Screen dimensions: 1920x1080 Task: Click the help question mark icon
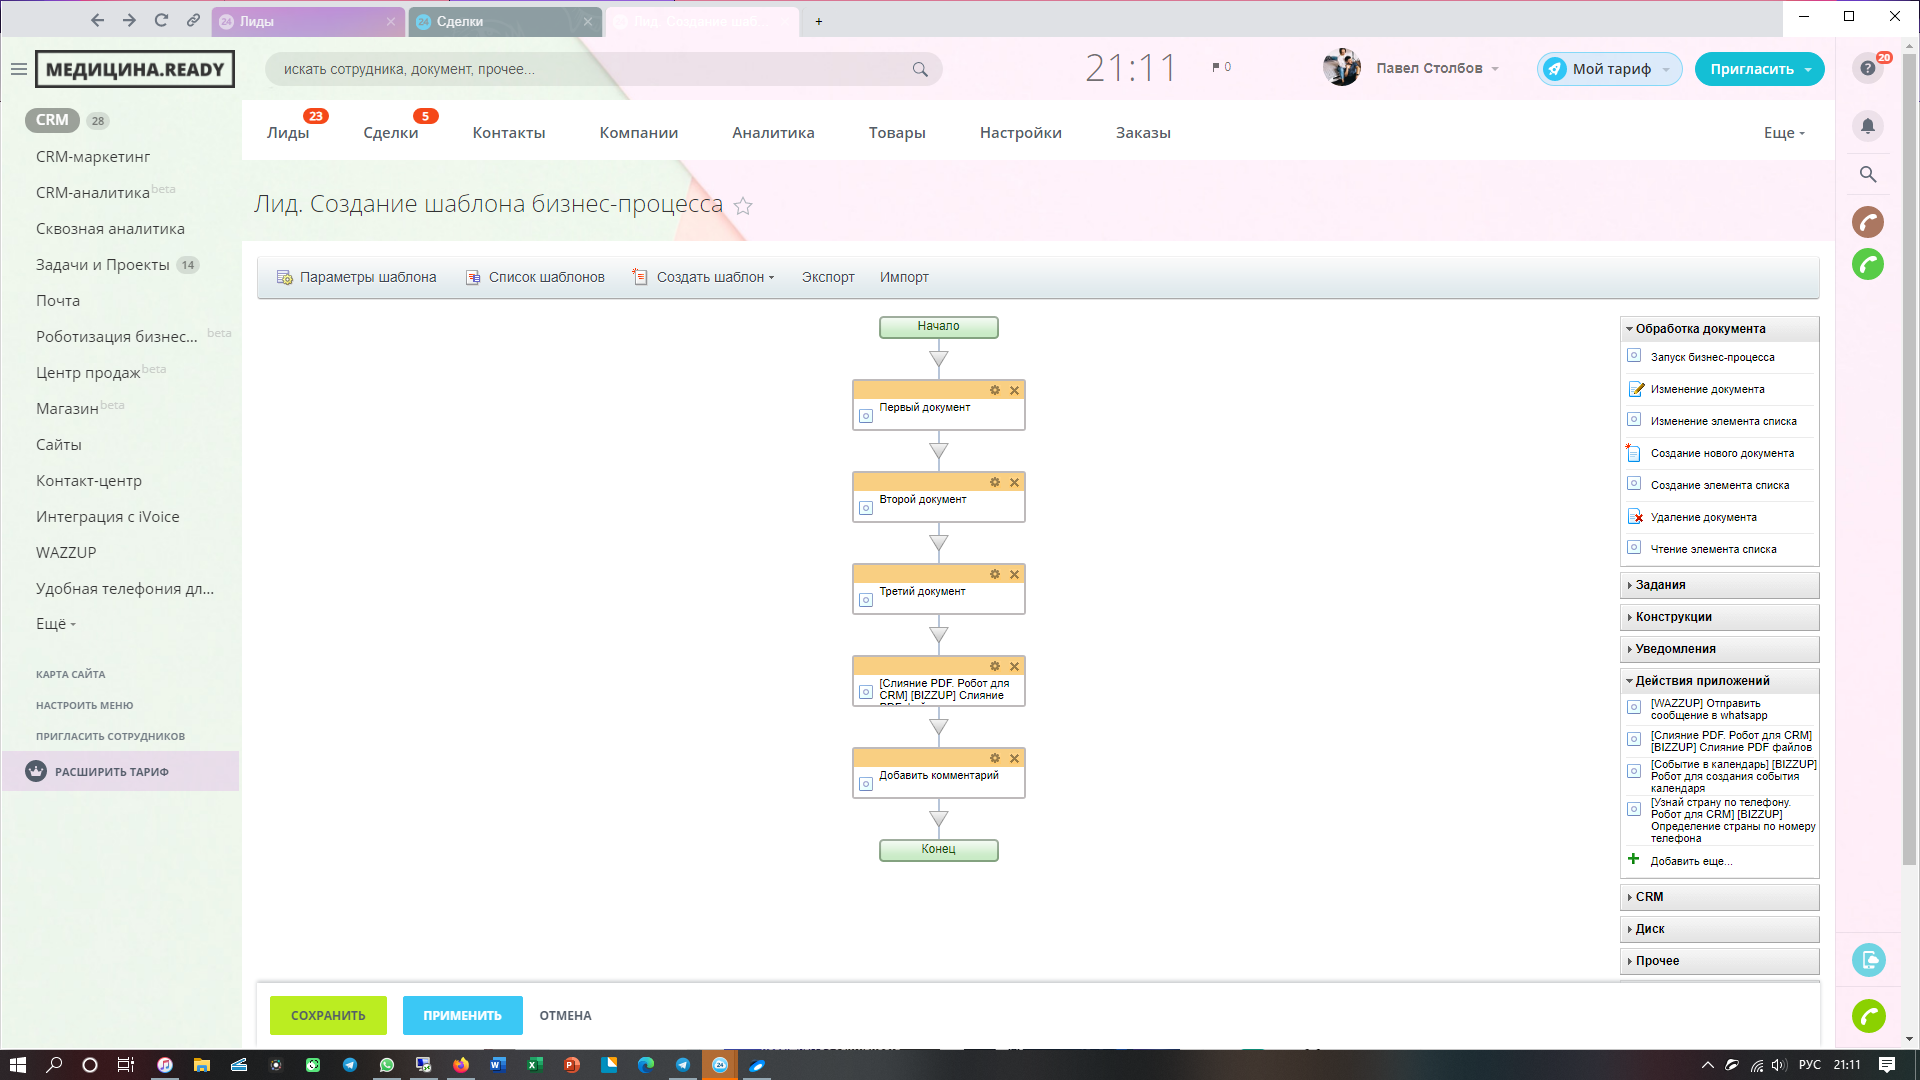pos(1867,69)
